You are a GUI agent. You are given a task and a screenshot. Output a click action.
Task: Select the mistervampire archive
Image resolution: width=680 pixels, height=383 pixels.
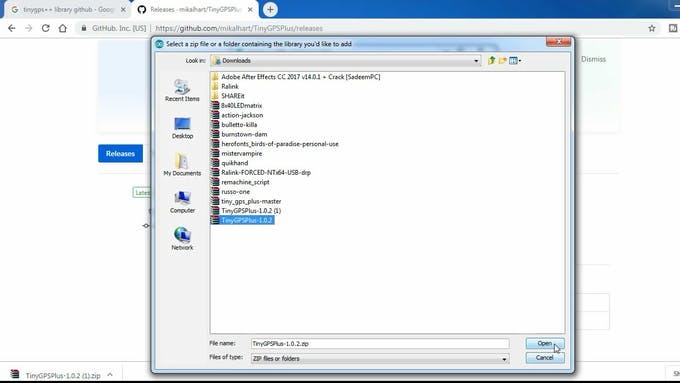(236, 153)
